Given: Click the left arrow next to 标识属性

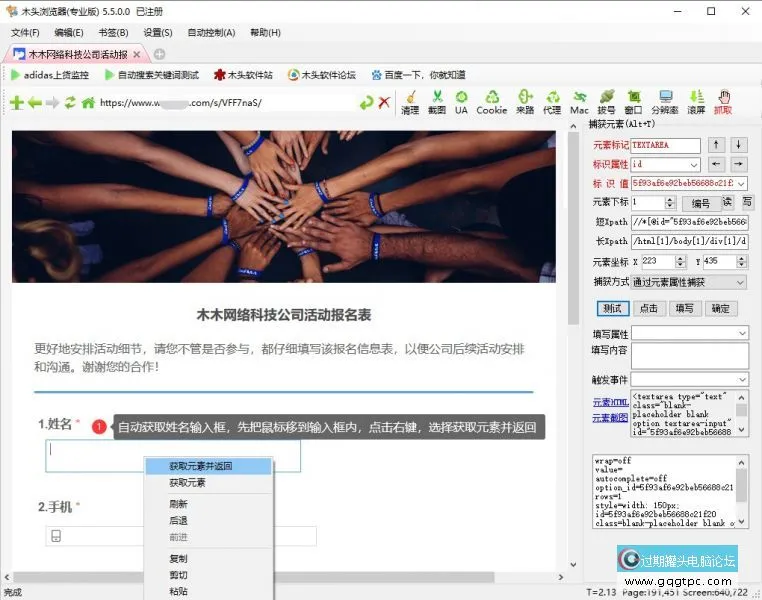Looking at the screenshot, I should [x=716, y=164].
